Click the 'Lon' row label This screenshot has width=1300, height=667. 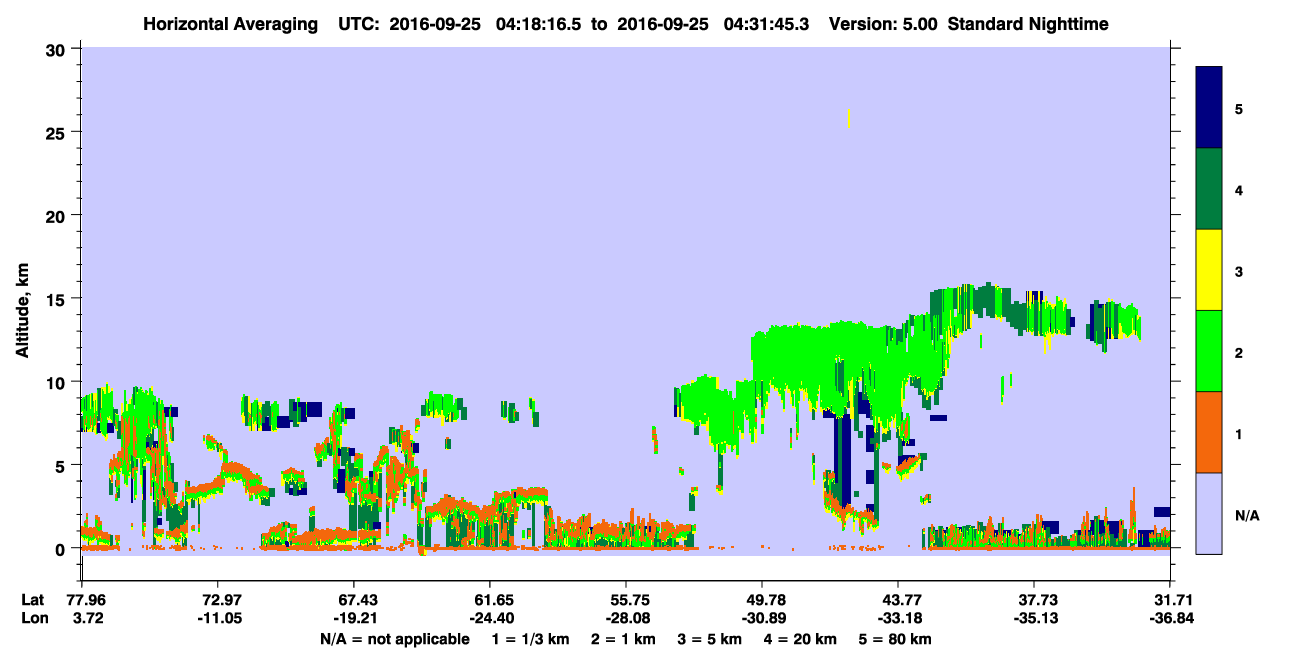pyautogui.click(x=33, y=618)
